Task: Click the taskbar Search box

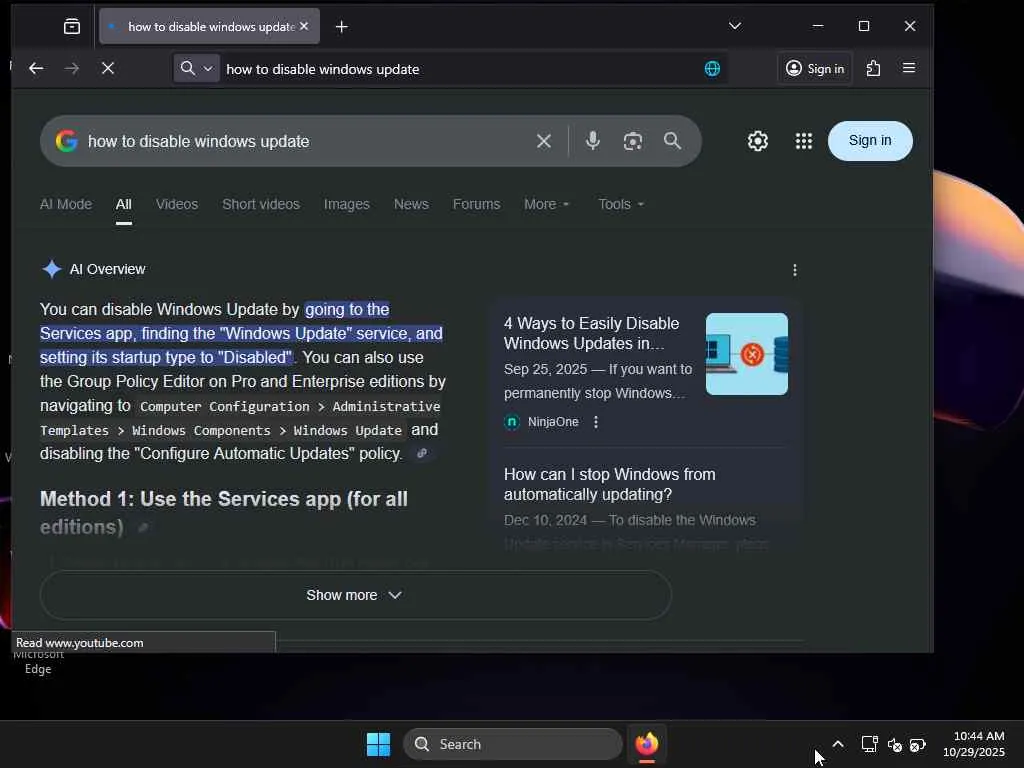Action: coord(513,744)
